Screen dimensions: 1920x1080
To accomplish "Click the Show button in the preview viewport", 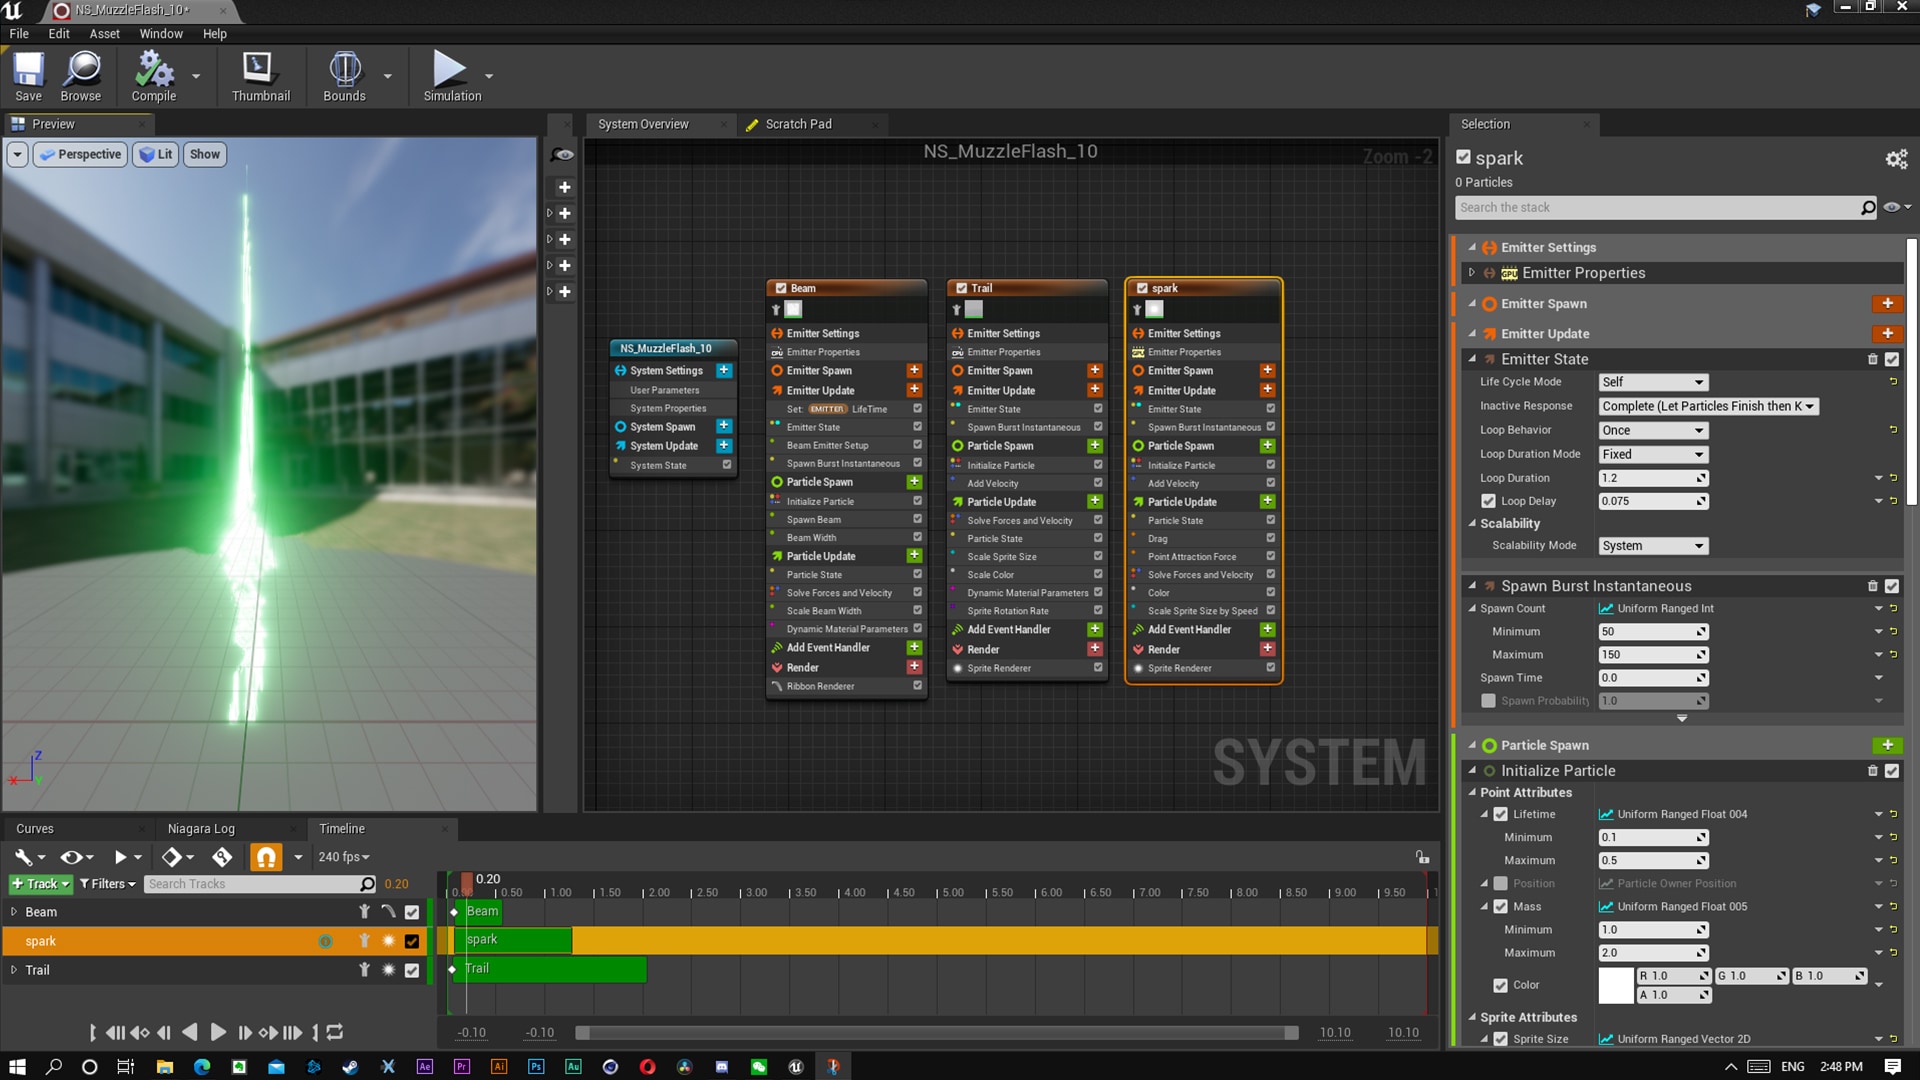I will 204,154.
